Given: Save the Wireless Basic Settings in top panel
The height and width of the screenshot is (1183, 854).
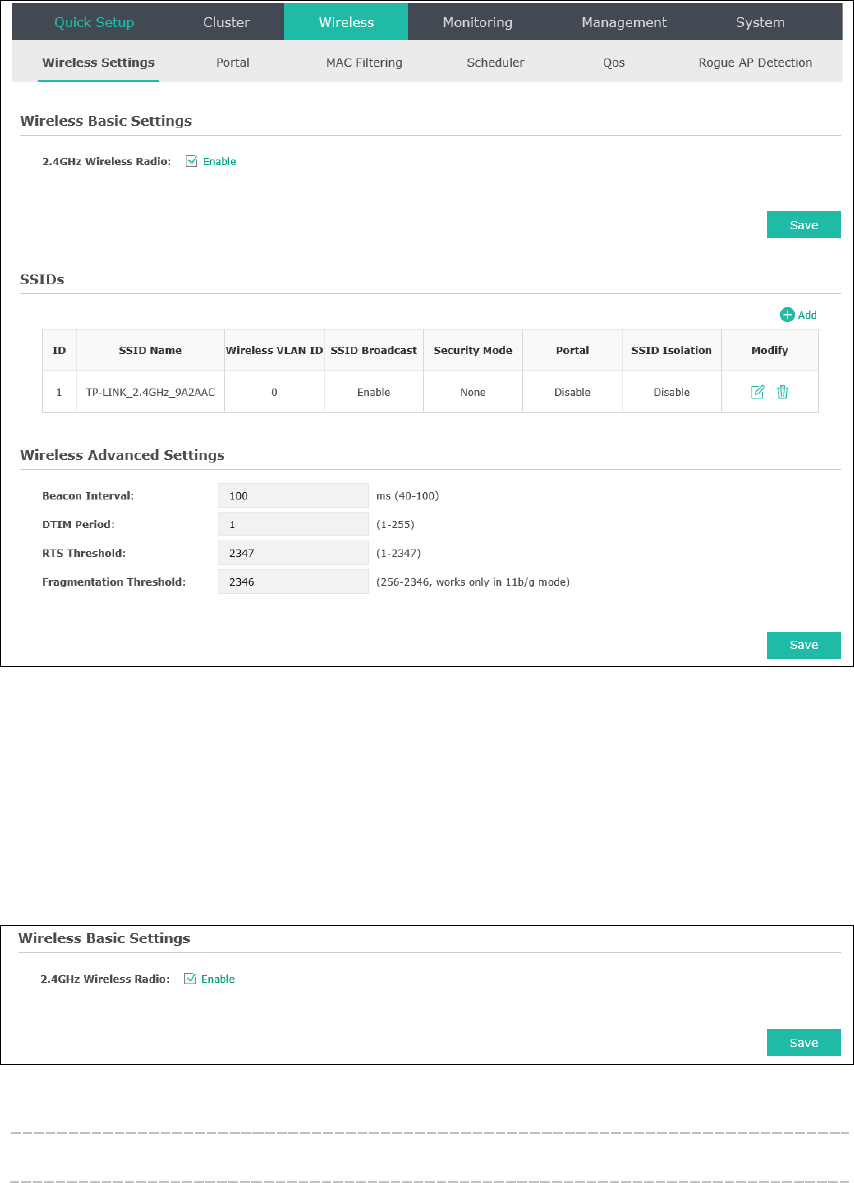Looking at the screenshot, I should [803, 225].
